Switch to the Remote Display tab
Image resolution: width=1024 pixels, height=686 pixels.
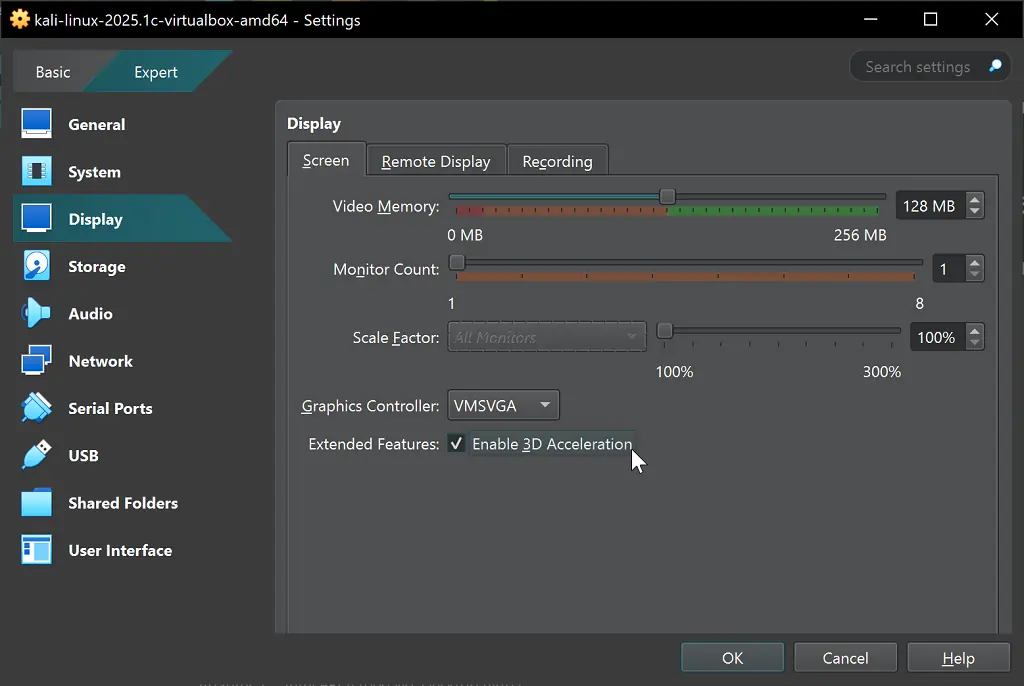coord(436,161)
